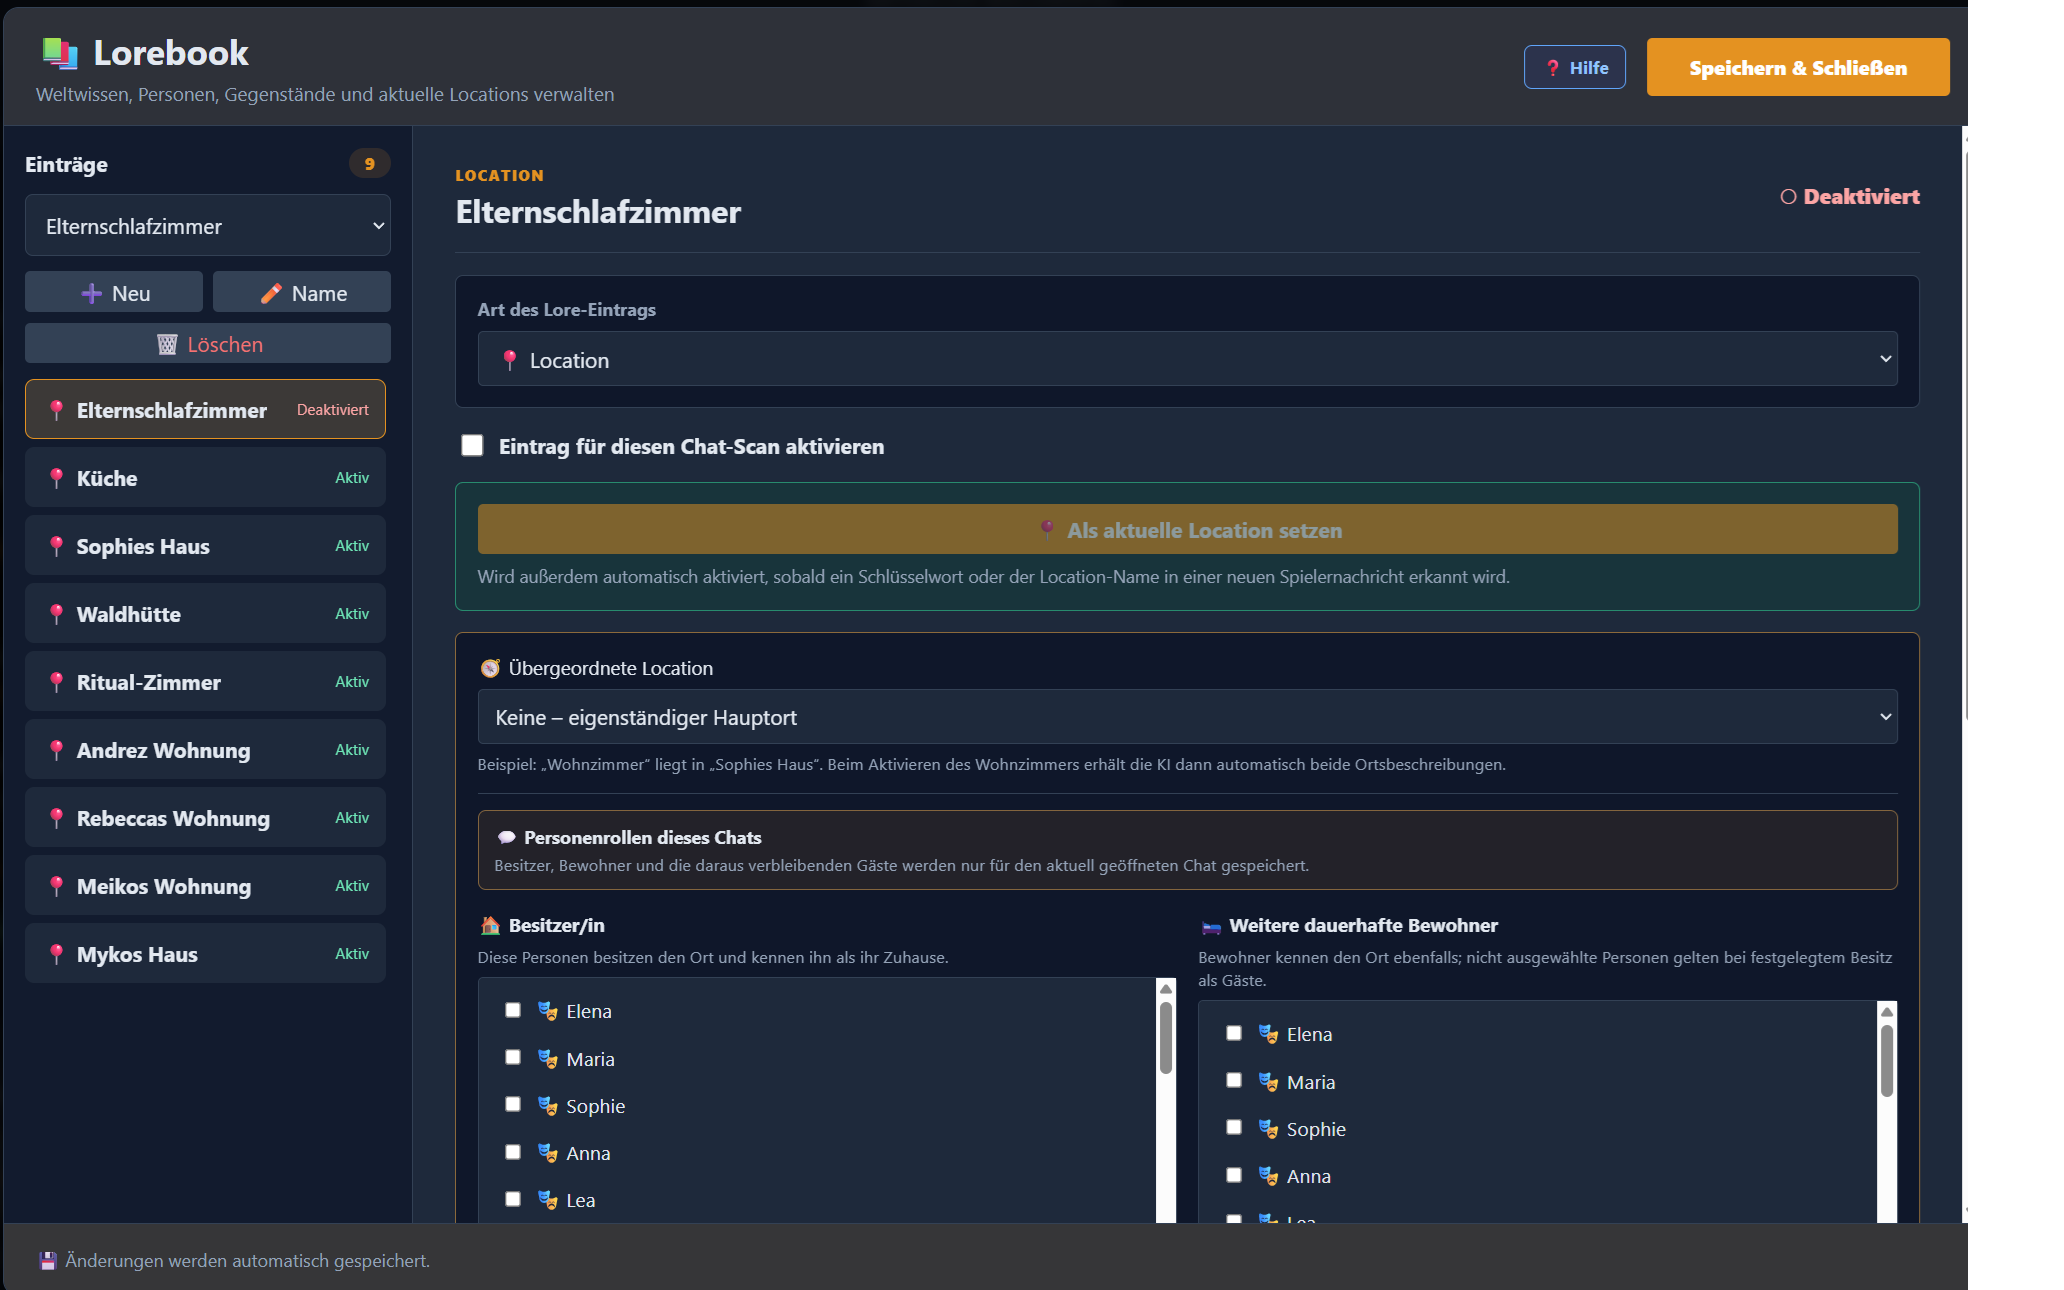Image resolution: width=2064 pixels, height=1290 pixels.
Task: Click the plus icon in the Neu button
Action: [91, 293]
